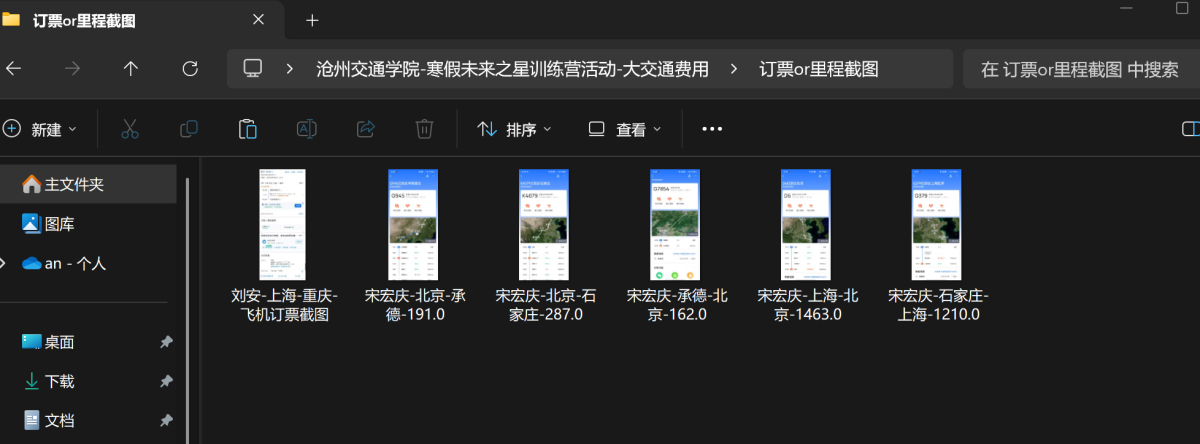The height and width of the screenshot is (444, 1200).
Task: Open the 查看 (View) dropdown
Action: [x=625, y=129]
